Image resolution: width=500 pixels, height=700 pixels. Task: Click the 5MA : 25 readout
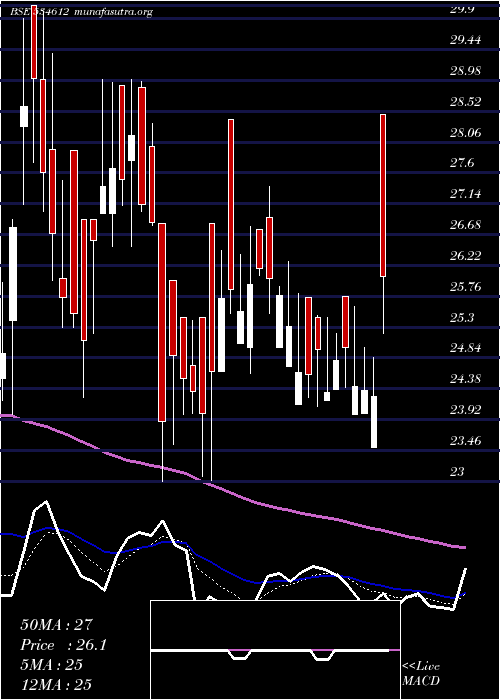click(51, 665)
